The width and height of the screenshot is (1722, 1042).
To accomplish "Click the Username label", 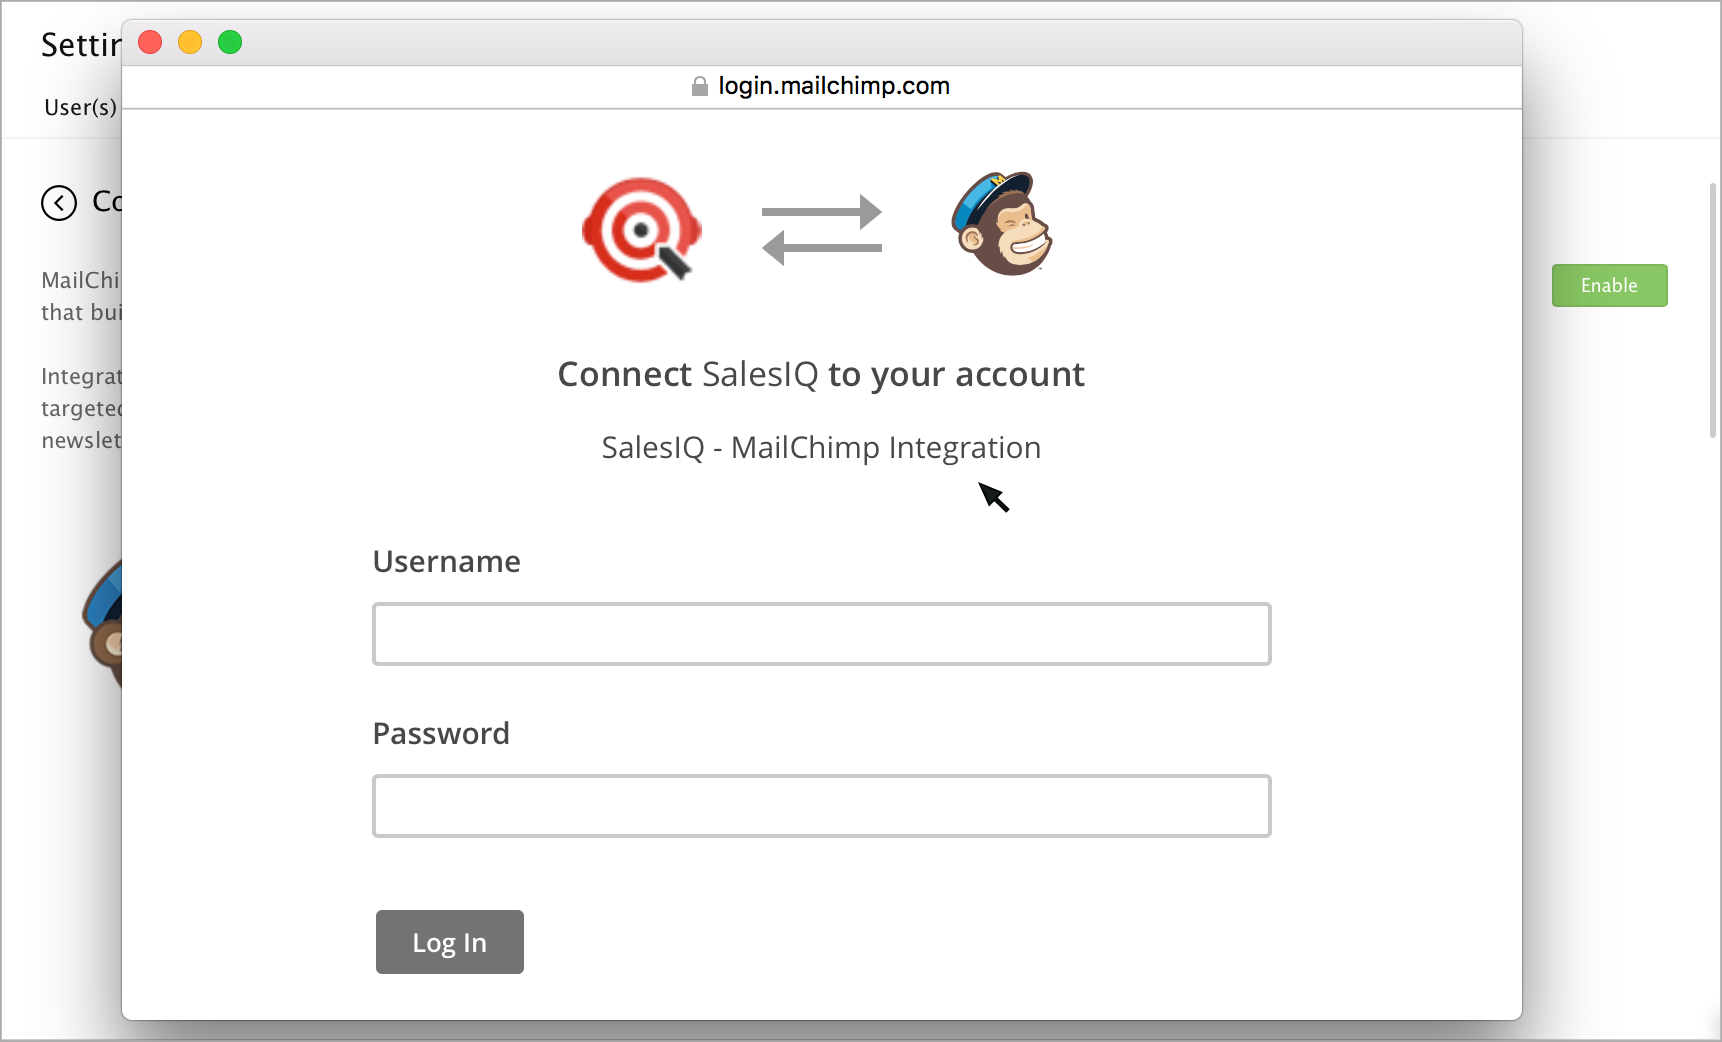I will 446,561.
